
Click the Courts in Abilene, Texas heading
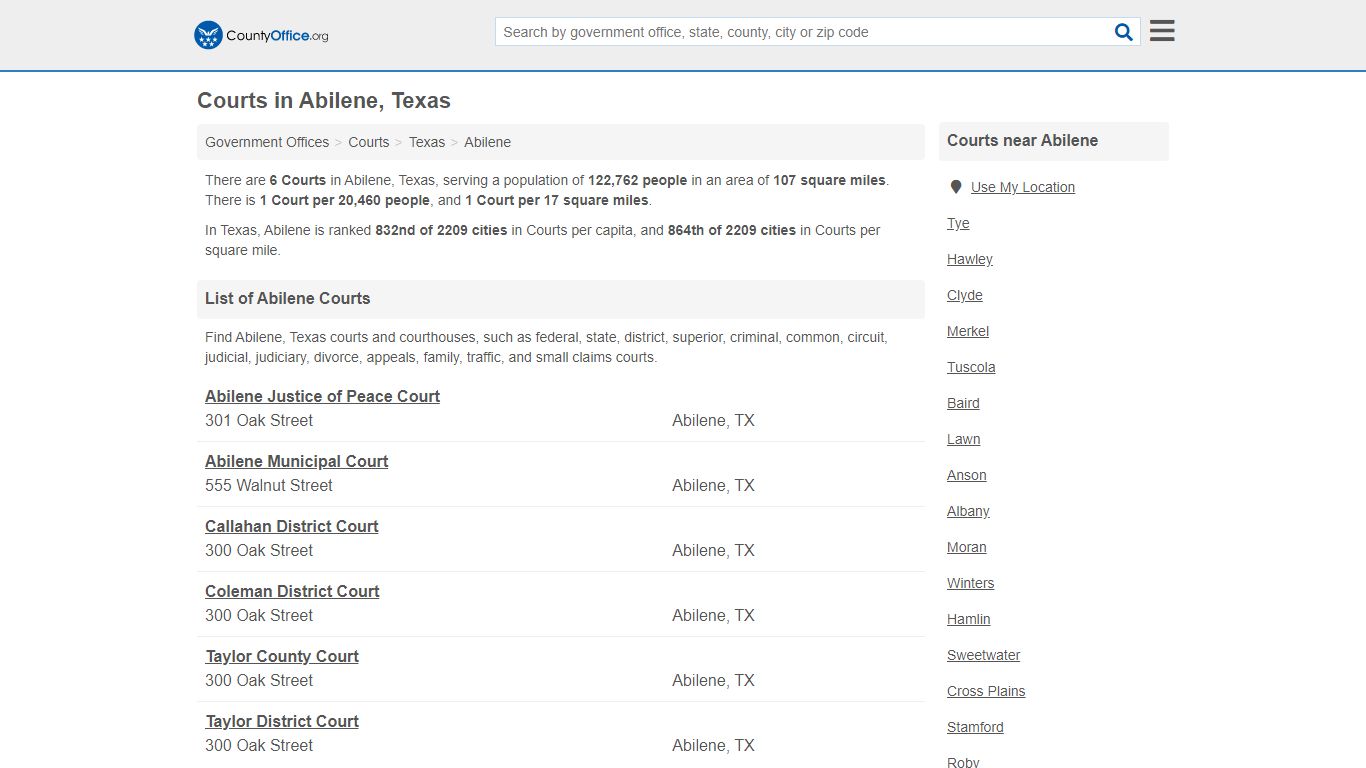click(324, 101)
